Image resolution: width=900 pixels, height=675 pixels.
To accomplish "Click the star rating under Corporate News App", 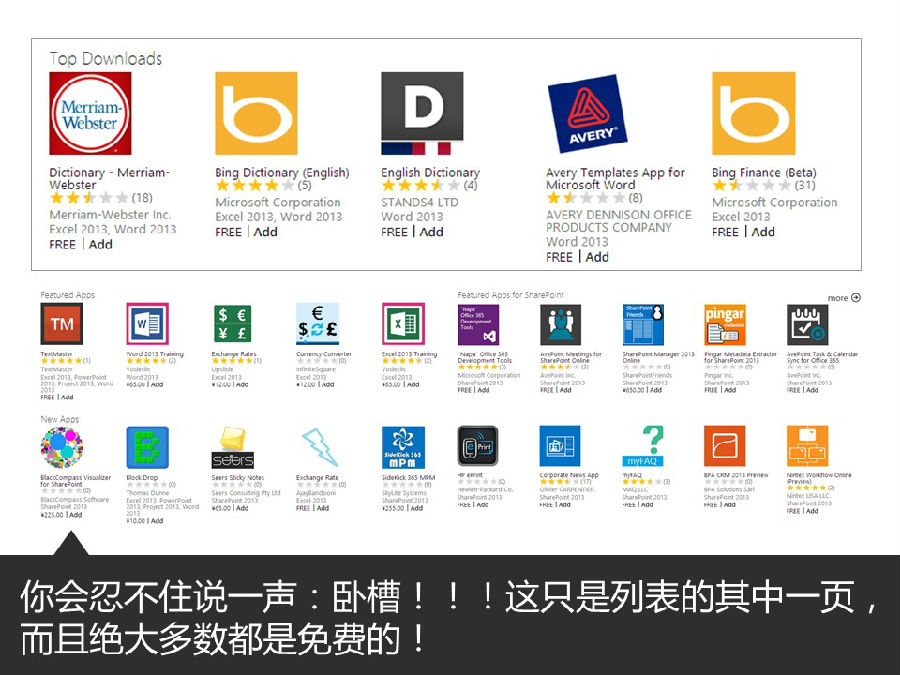I will [558, 482].
